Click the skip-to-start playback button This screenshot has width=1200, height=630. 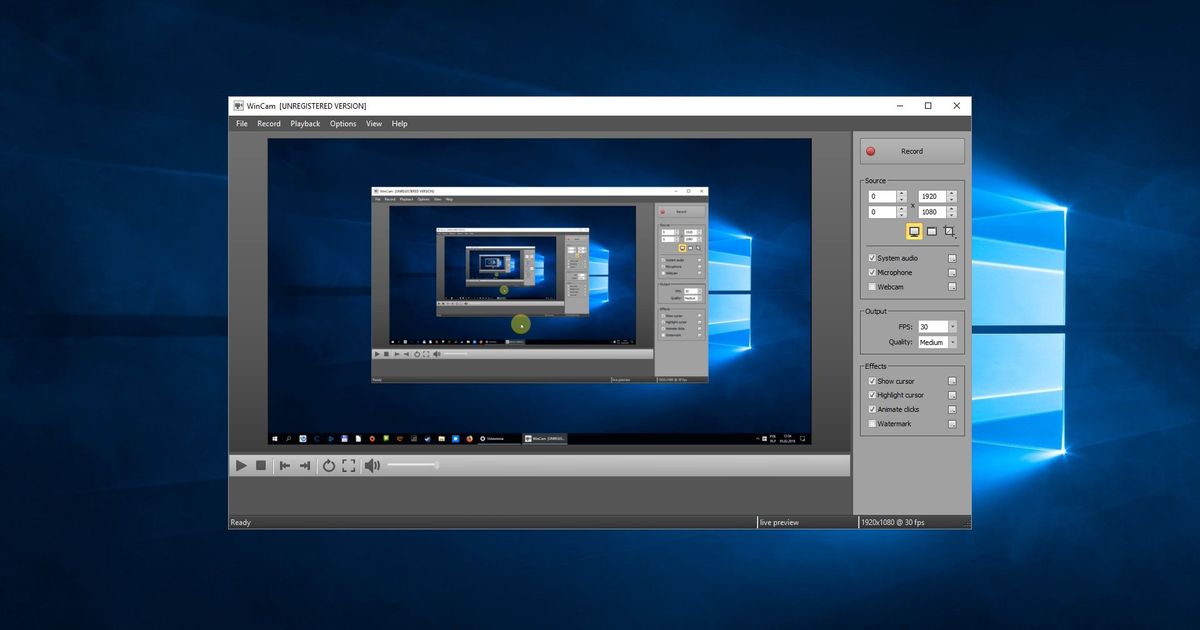284,465
